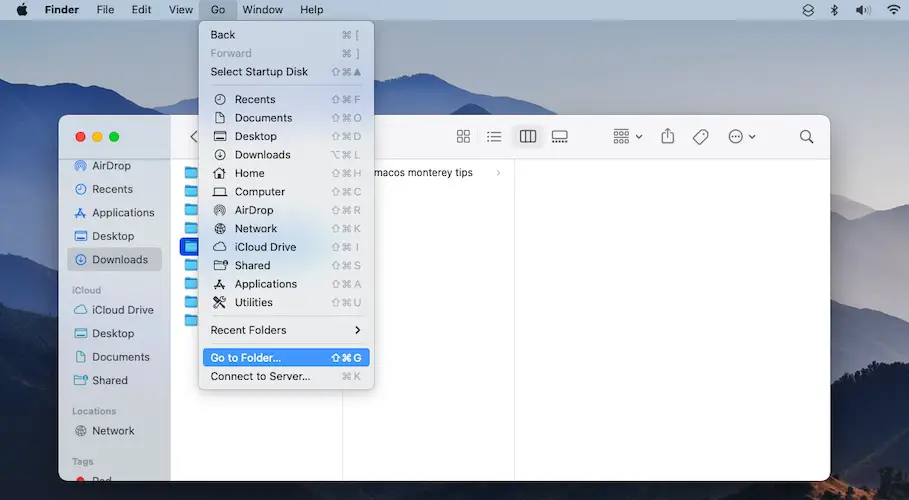909x500 pixels.
Task: Select Utilities in the Go menu
Action: pyautogui.click(x=253, y=303)
